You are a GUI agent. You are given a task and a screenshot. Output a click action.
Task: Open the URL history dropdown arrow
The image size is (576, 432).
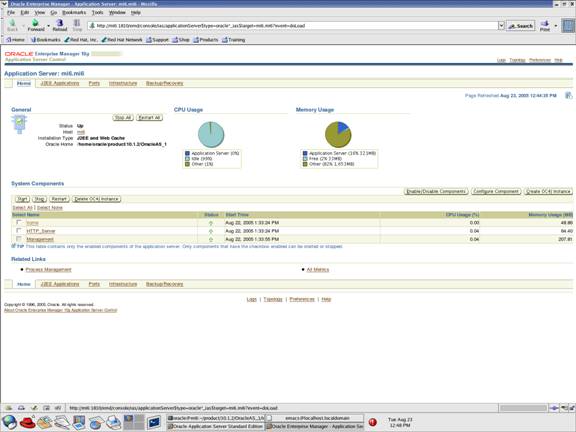pyautogui.click(x=501, y=26)
